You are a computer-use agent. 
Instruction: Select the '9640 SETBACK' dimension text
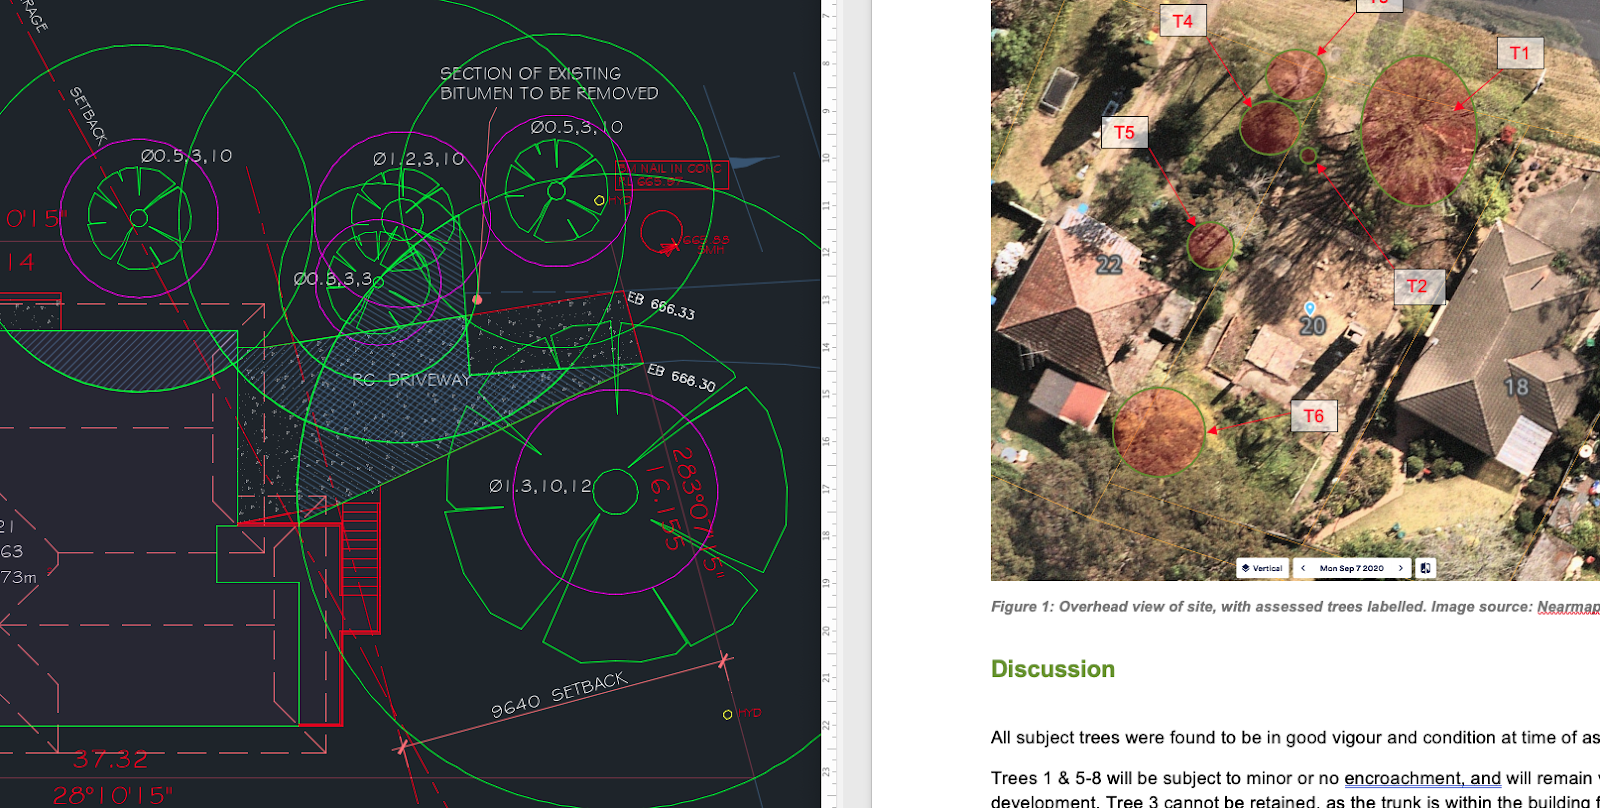559,694
